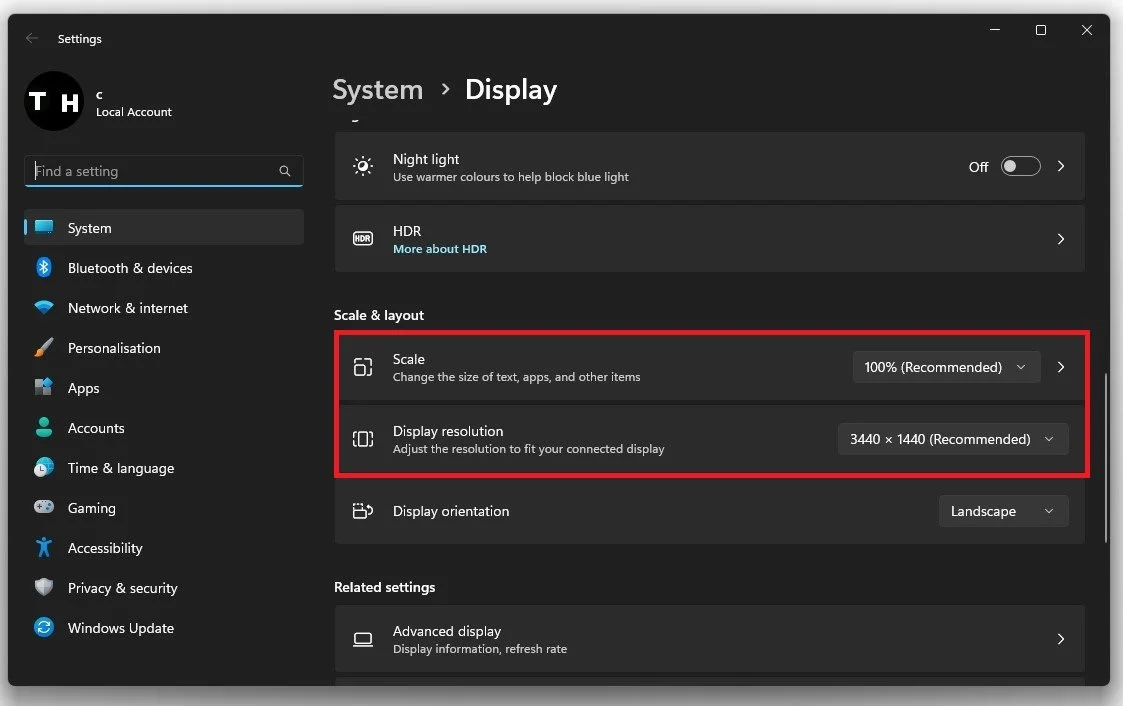The width and height of the screenshot is (1123, 706).
Task: Click the Gaming controller icon
Action: click(x=44, y=507)
